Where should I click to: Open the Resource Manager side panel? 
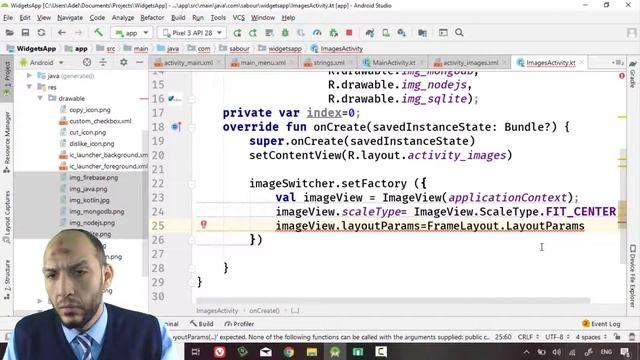7,142
